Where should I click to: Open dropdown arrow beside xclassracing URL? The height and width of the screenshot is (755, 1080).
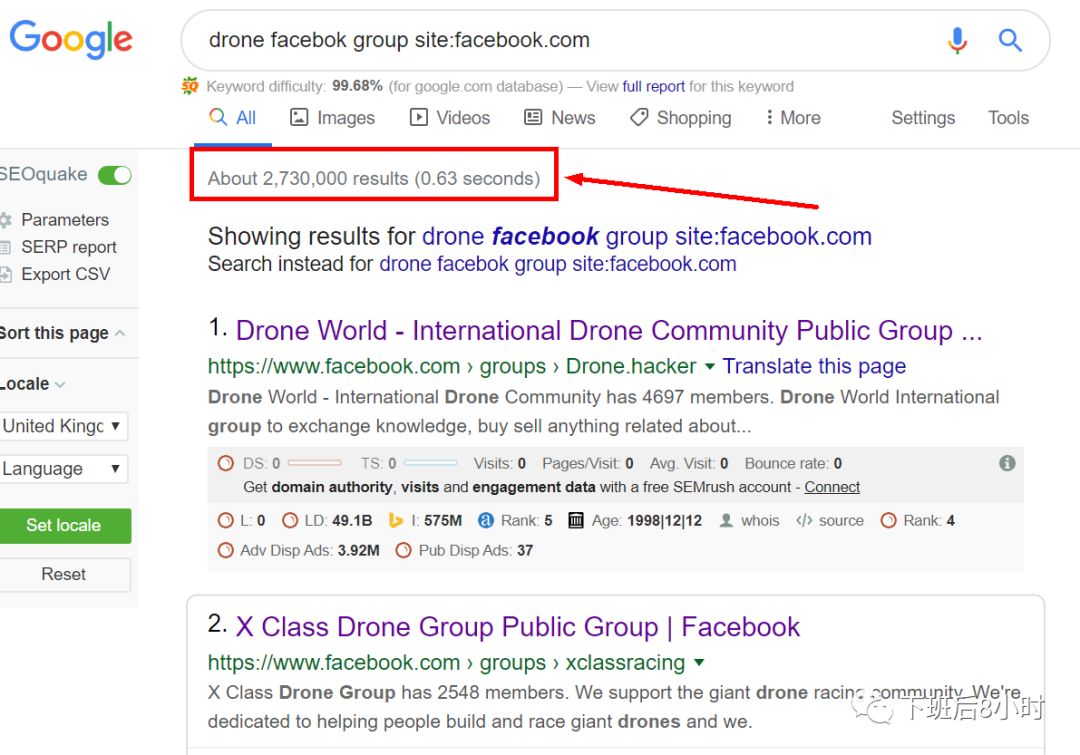pos(699,663)
